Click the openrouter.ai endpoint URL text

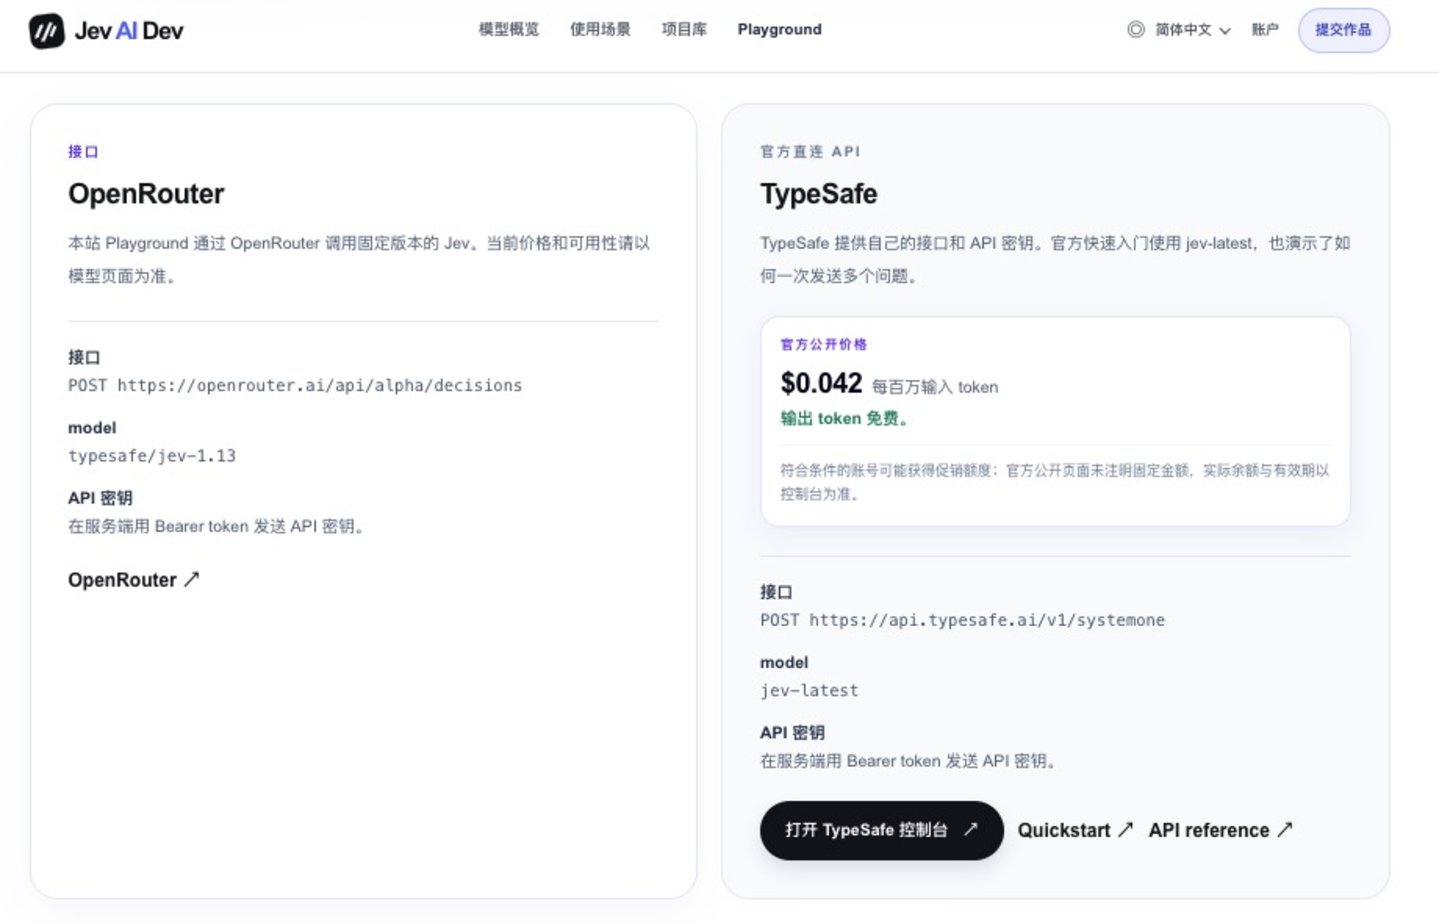320,385
